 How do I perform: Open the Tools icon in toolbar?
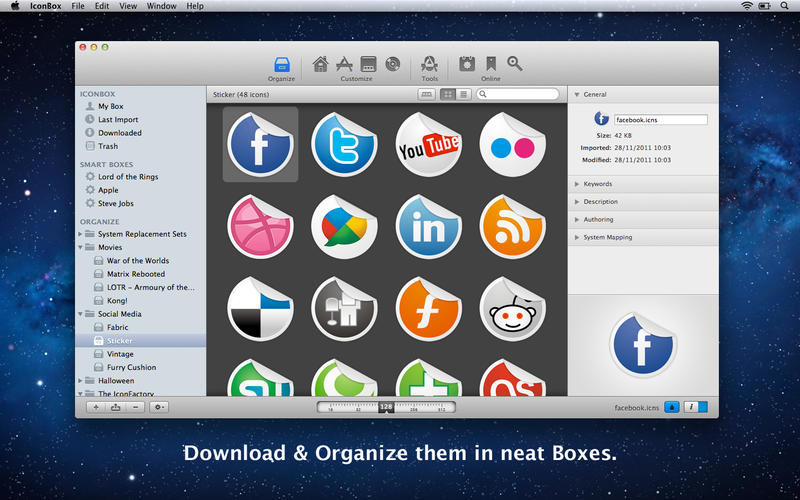coord(429,63)
